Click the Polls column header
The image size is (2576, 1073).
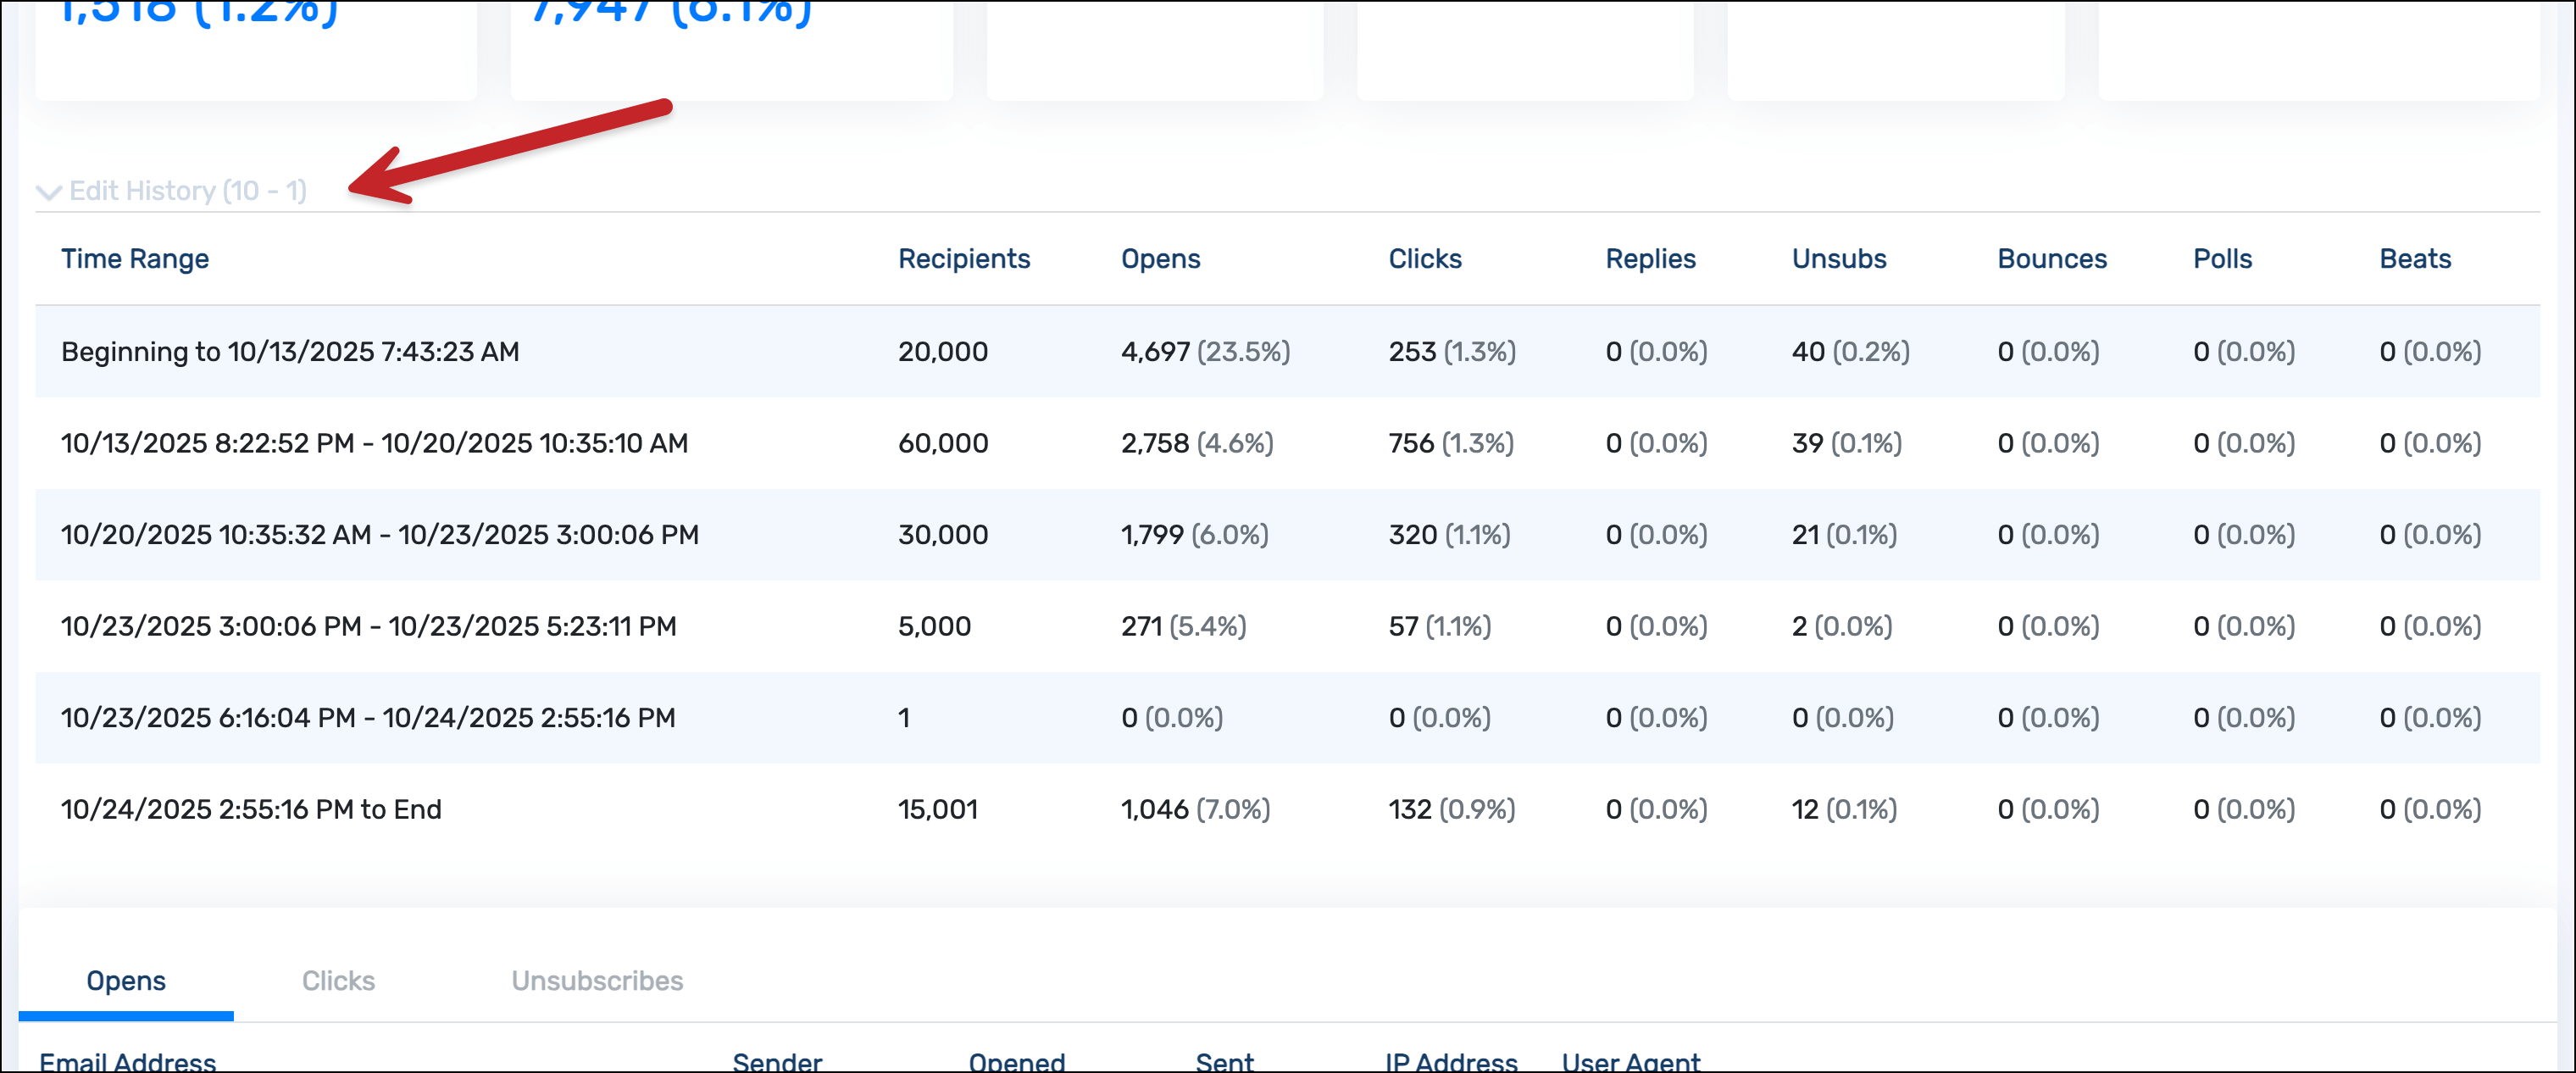[x=2222, y=259]
